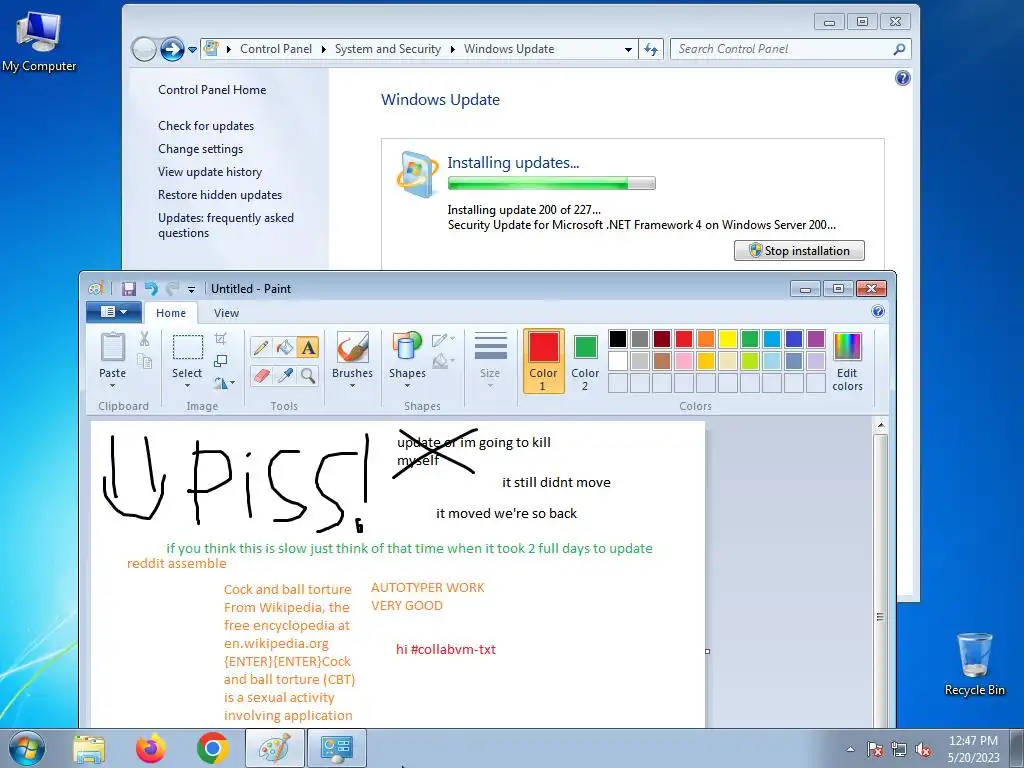Click Windows Update in the breadcrumb
1024x768 pixels.
tap(509, 49)
